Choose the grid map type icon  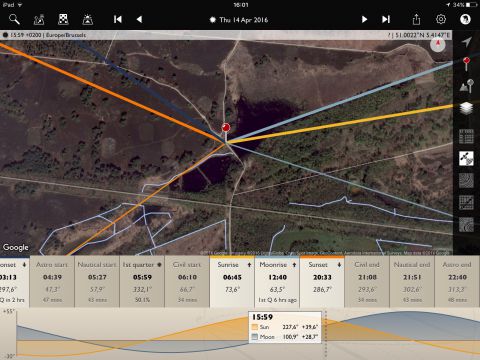[x=466, y=136]
